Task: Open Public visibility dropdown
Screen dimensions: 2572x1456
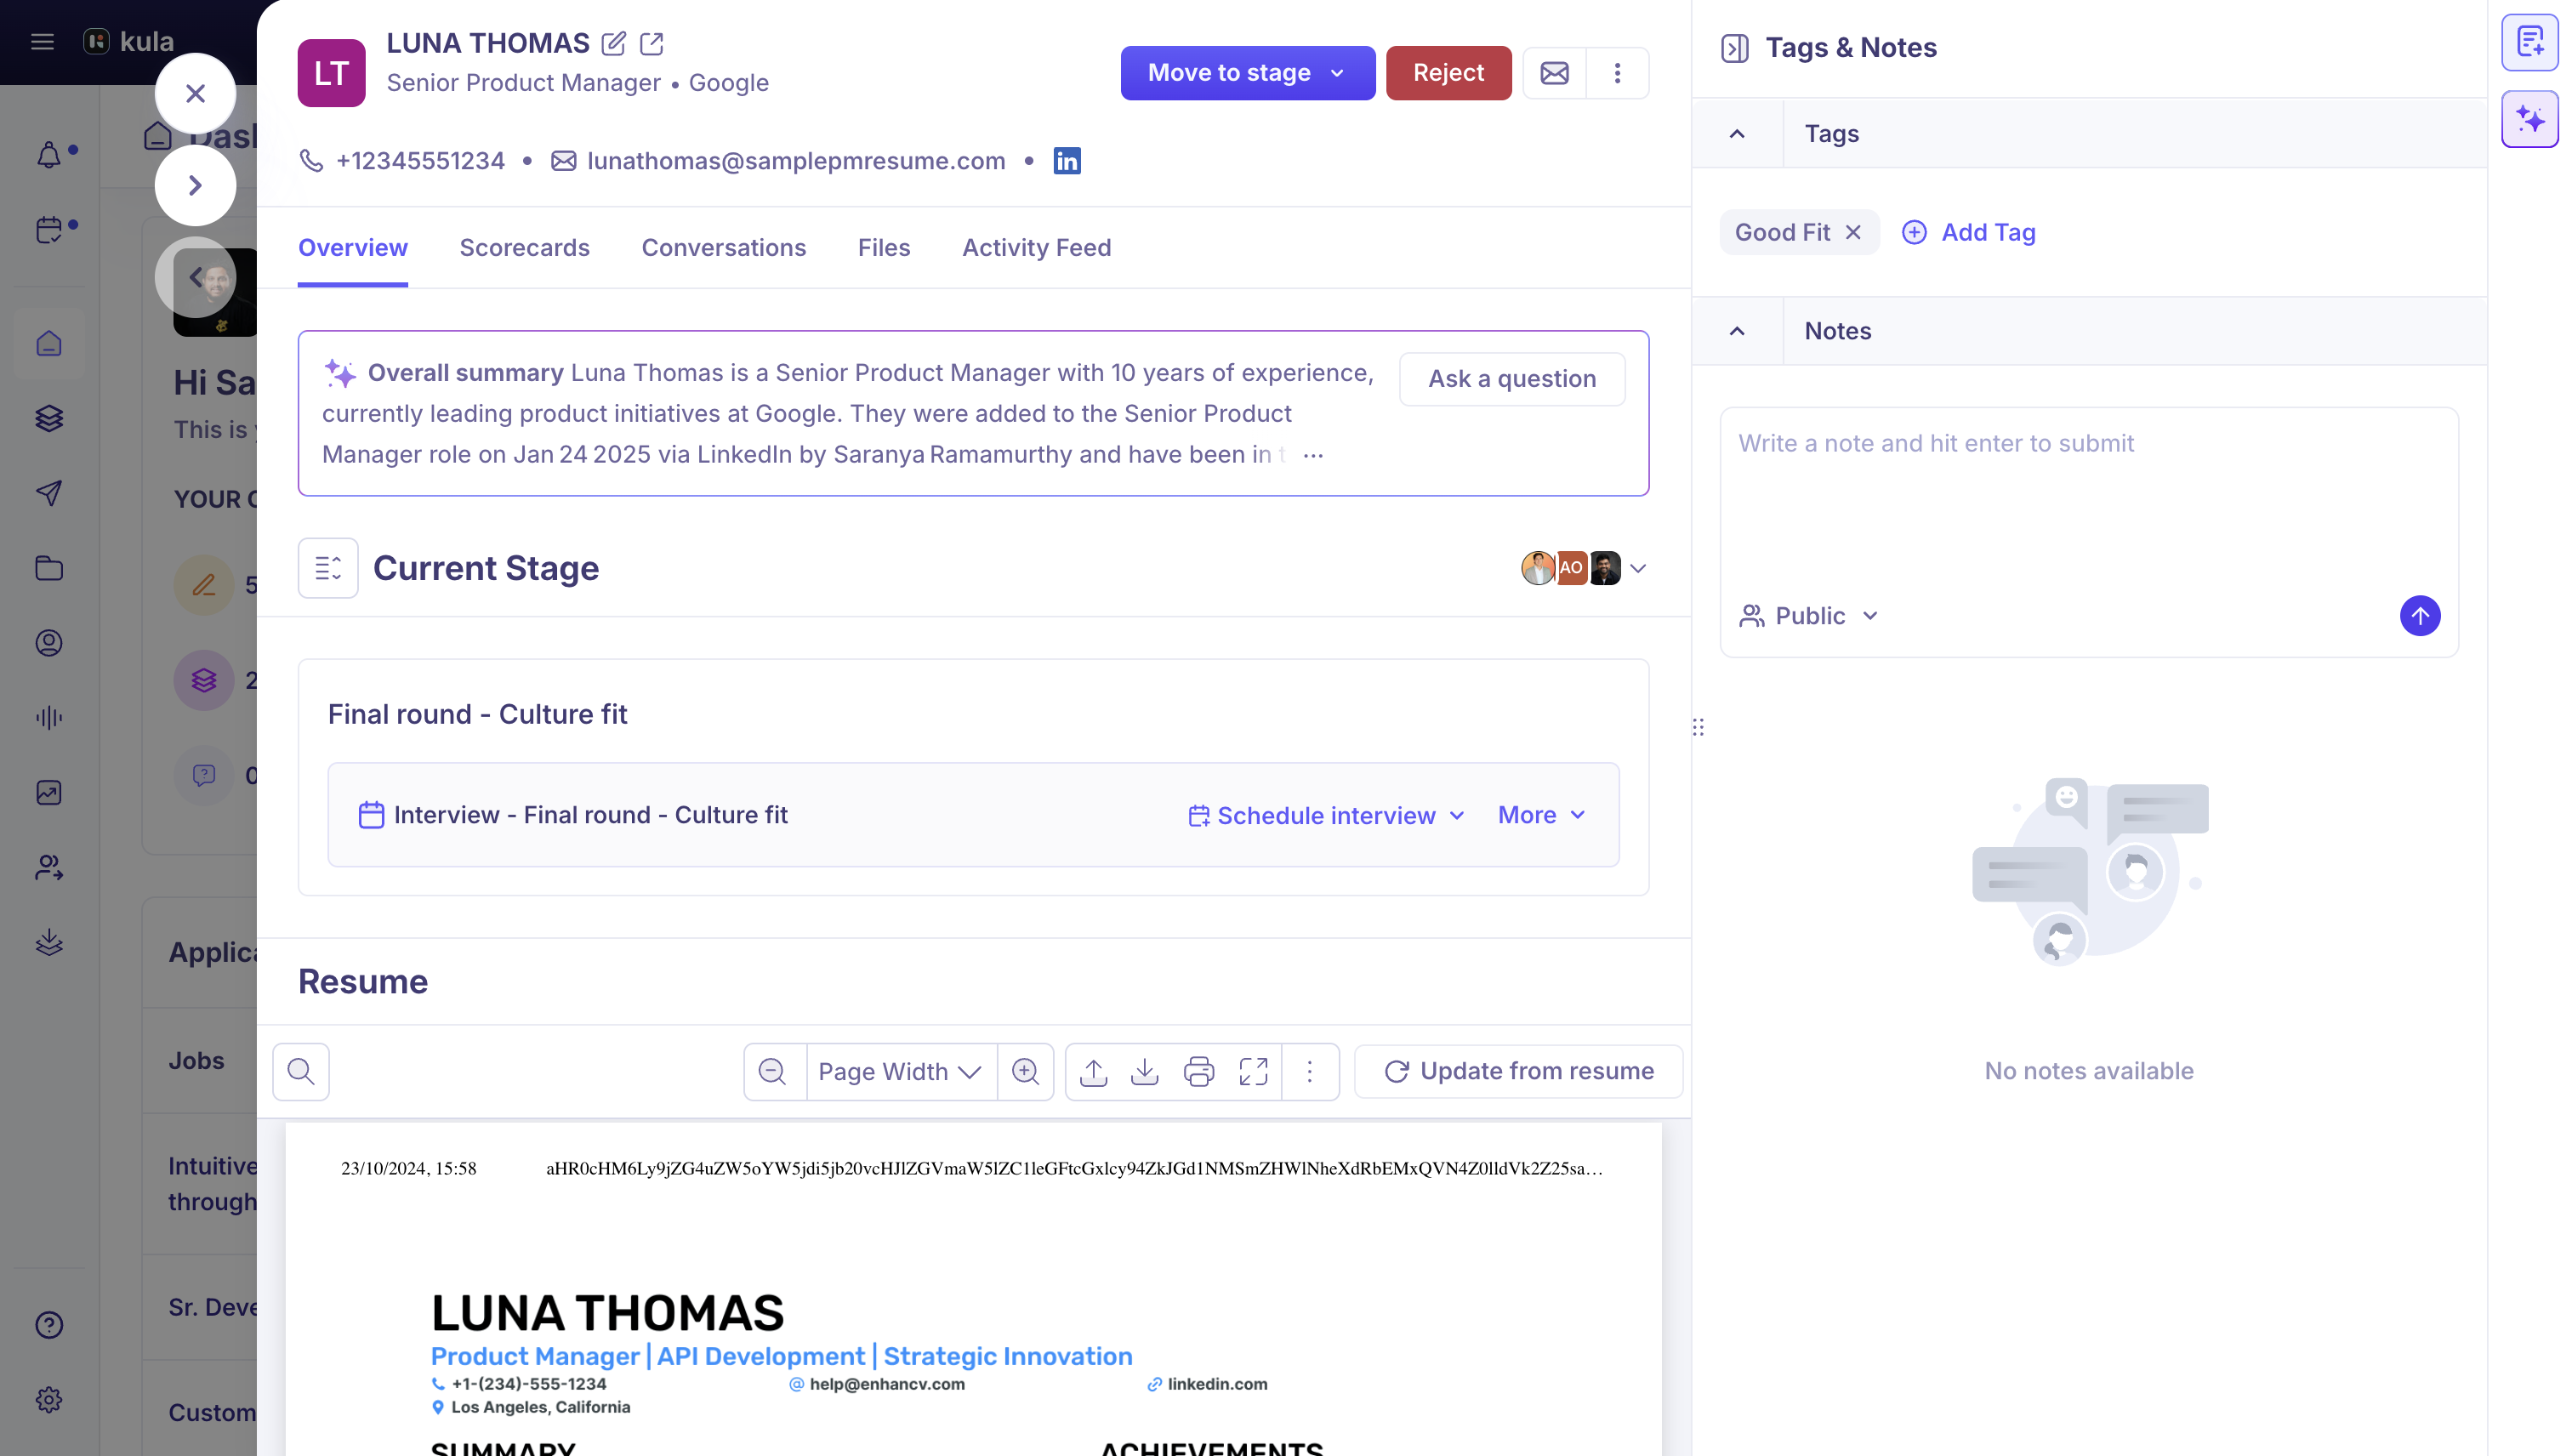Action: (1808, 616)
